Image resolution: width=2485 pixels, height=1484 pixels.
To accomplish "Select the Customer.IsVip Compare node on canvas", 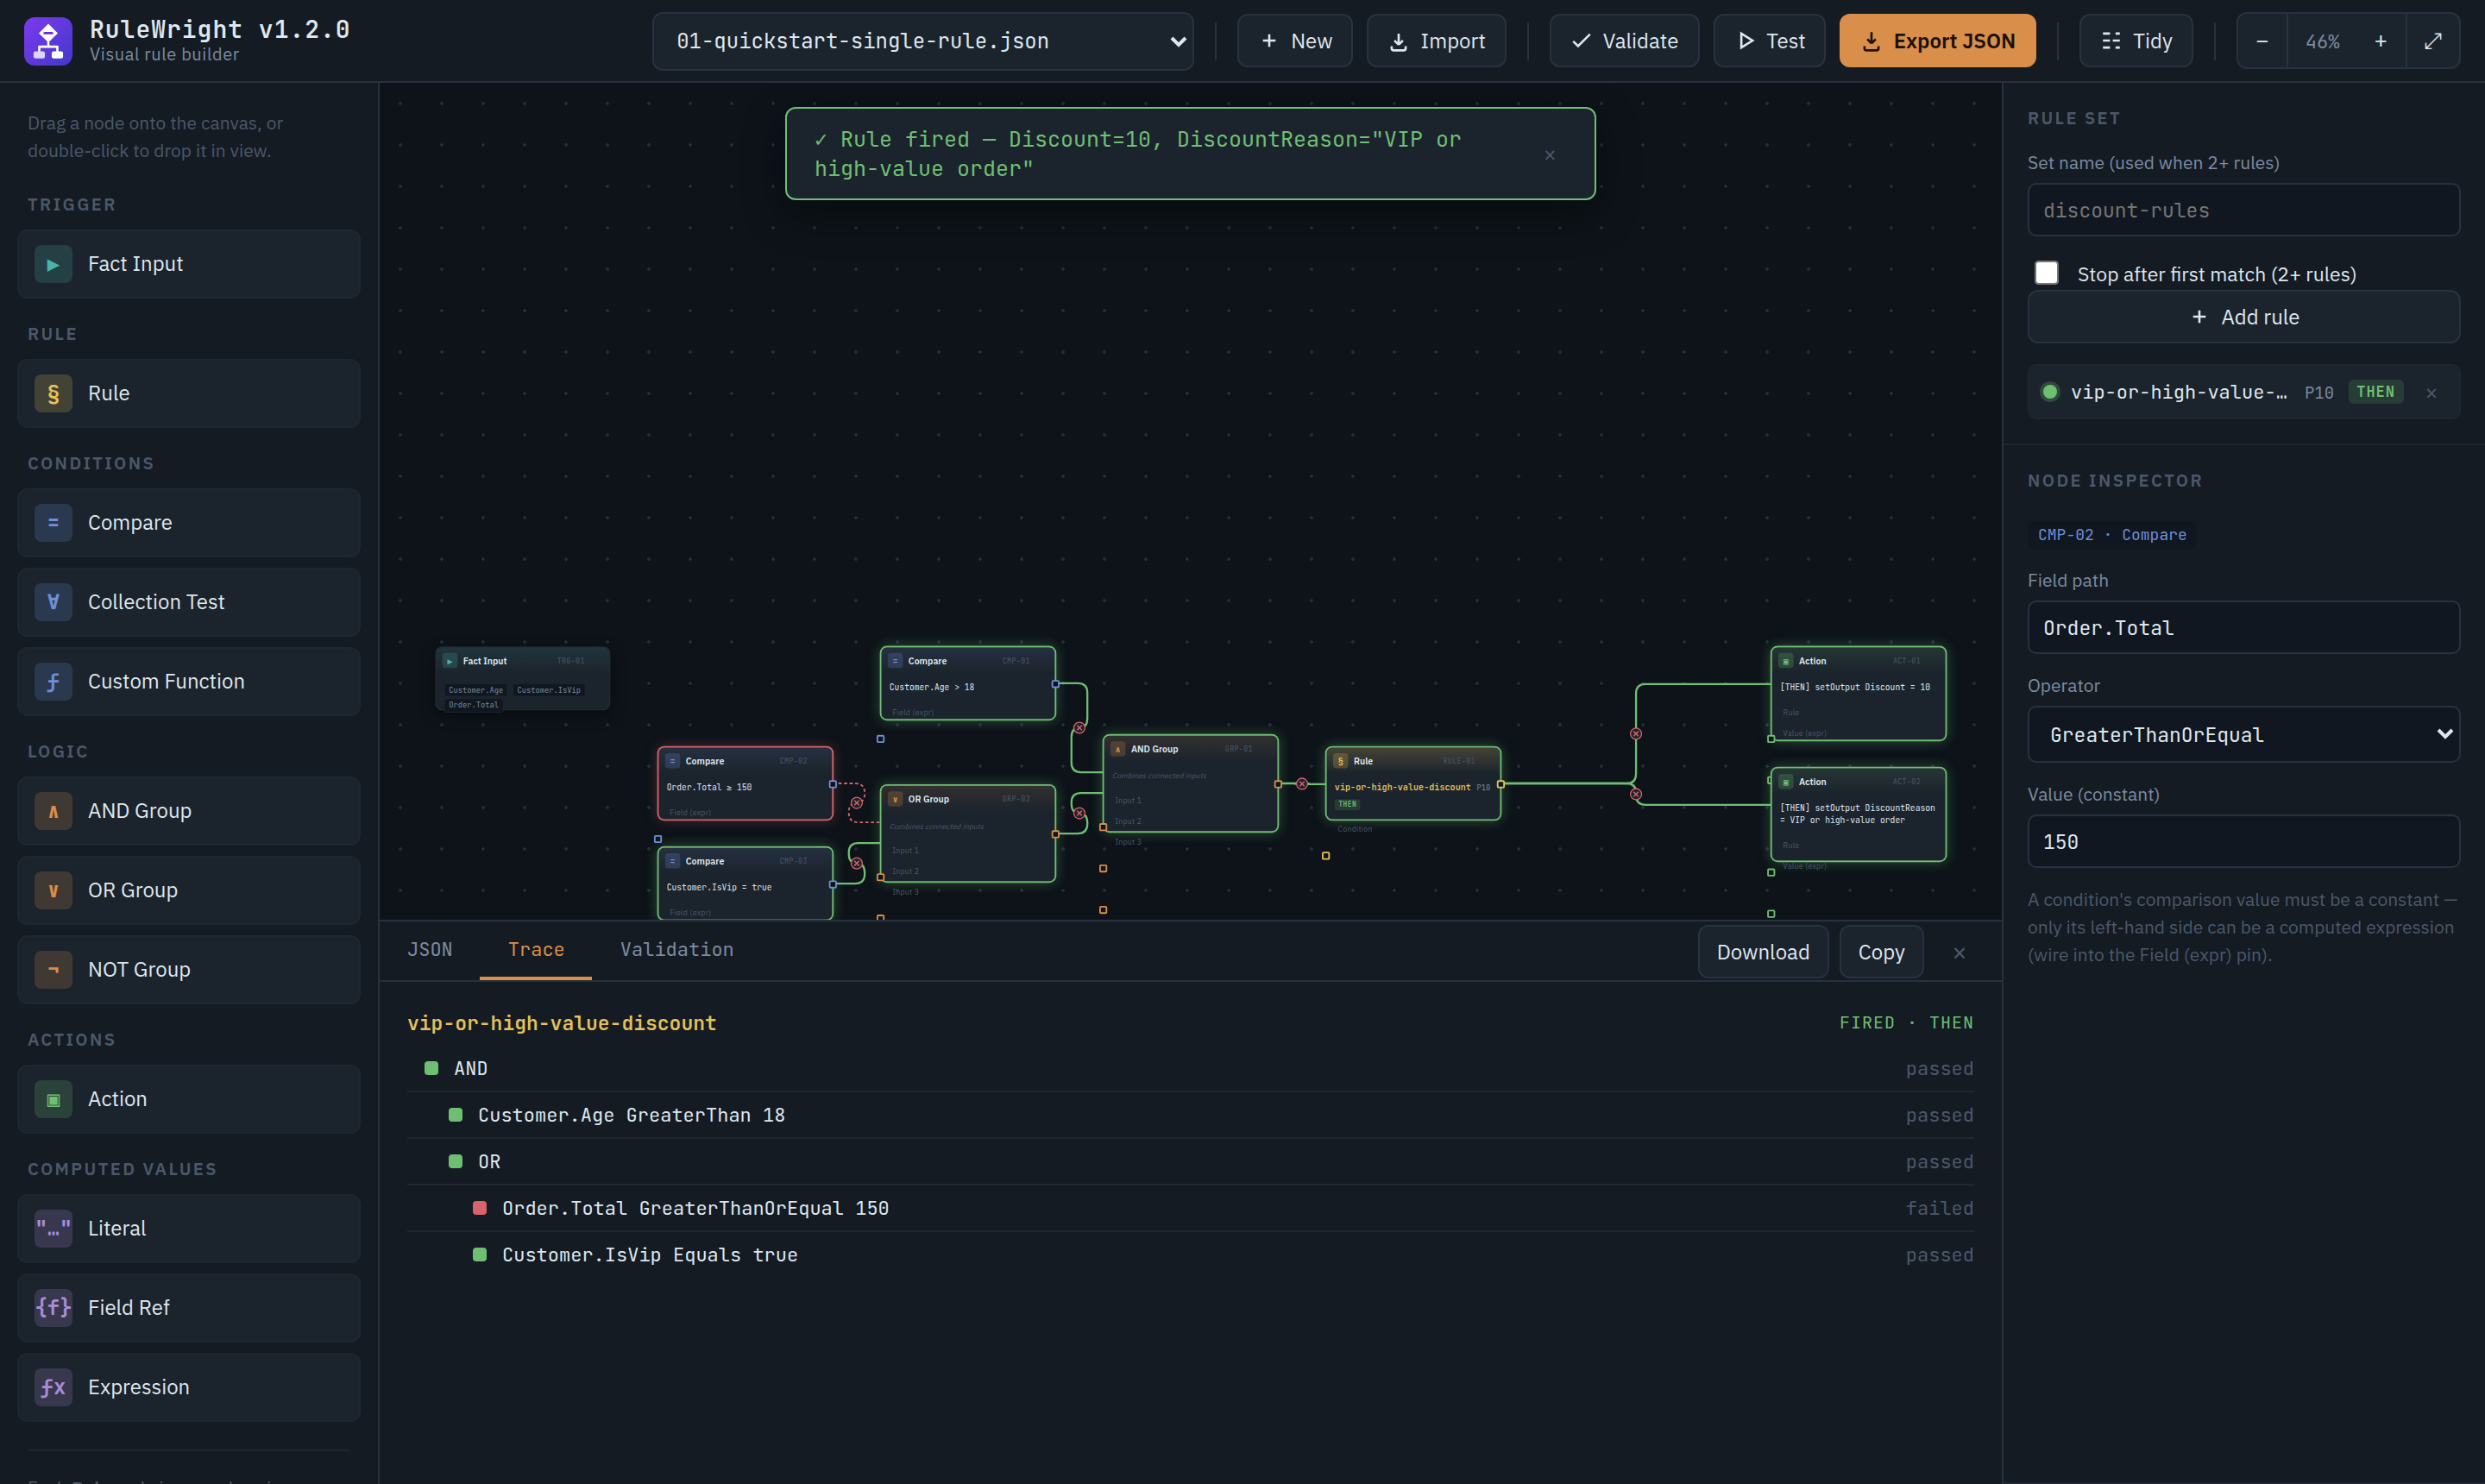I will [745, 884].
